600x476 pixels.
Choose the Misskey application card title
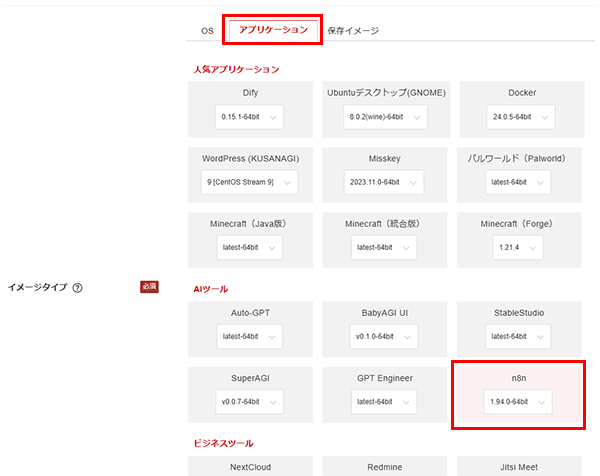[x=385, y=158]
